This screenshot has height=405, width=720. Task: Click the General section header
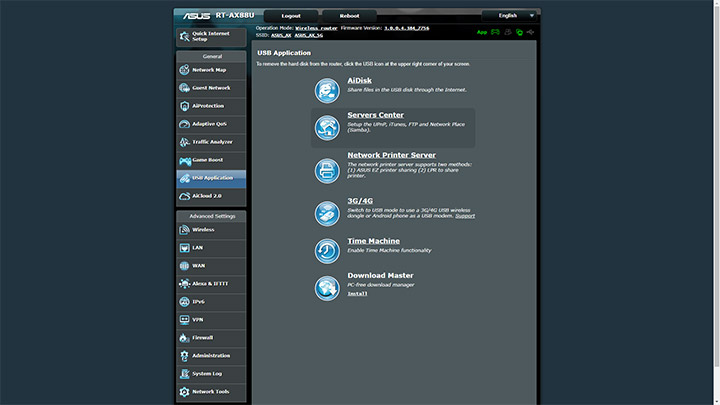click(x=212, y=56)
